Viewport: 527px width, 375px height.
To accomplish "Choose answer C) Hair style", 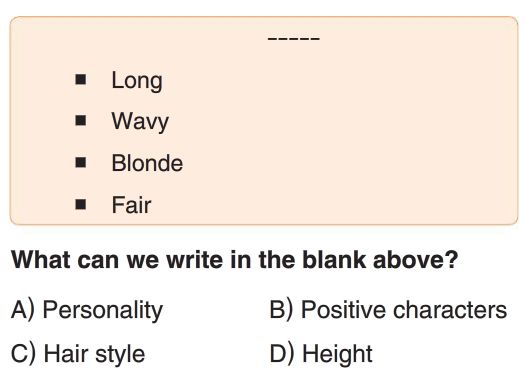I will 78,354.
